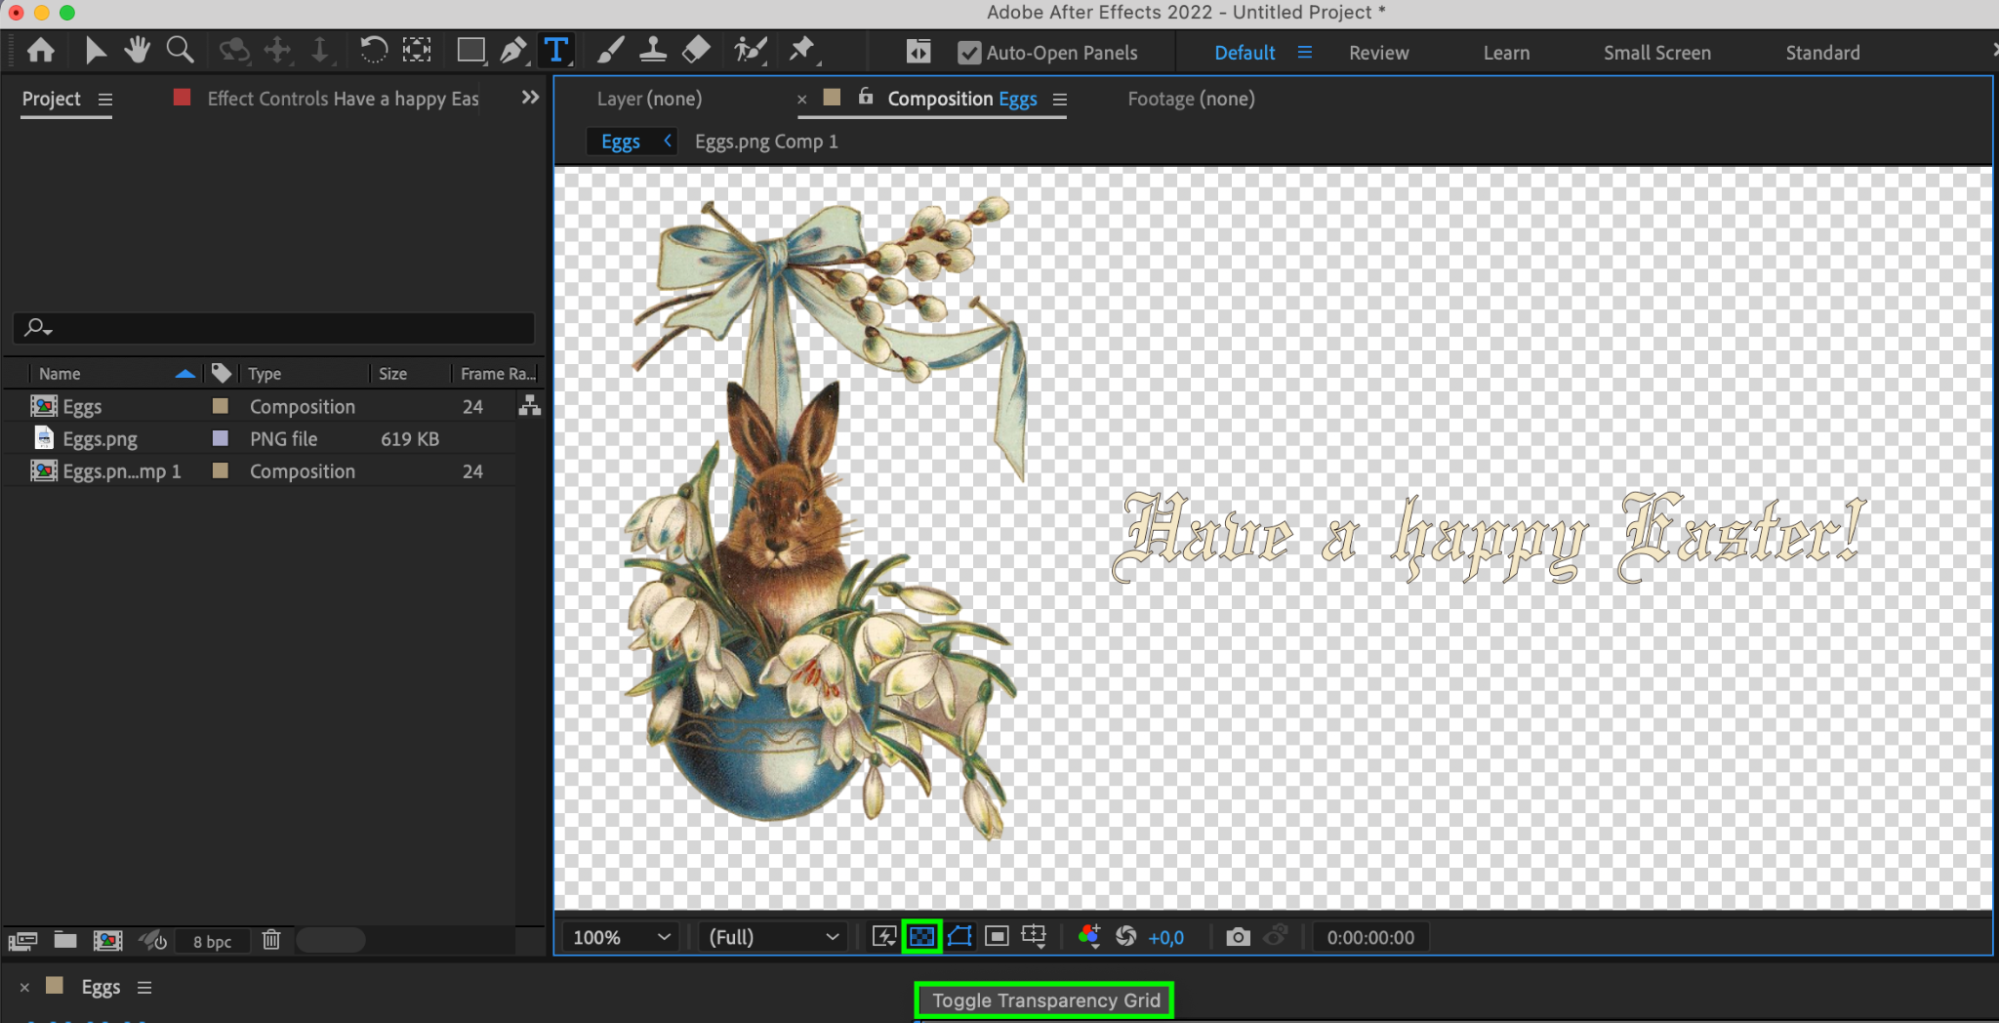Click the Eggs composition label color swatch
The width and height of the screenshot is (1999, 1023).
tap(220, 406)
